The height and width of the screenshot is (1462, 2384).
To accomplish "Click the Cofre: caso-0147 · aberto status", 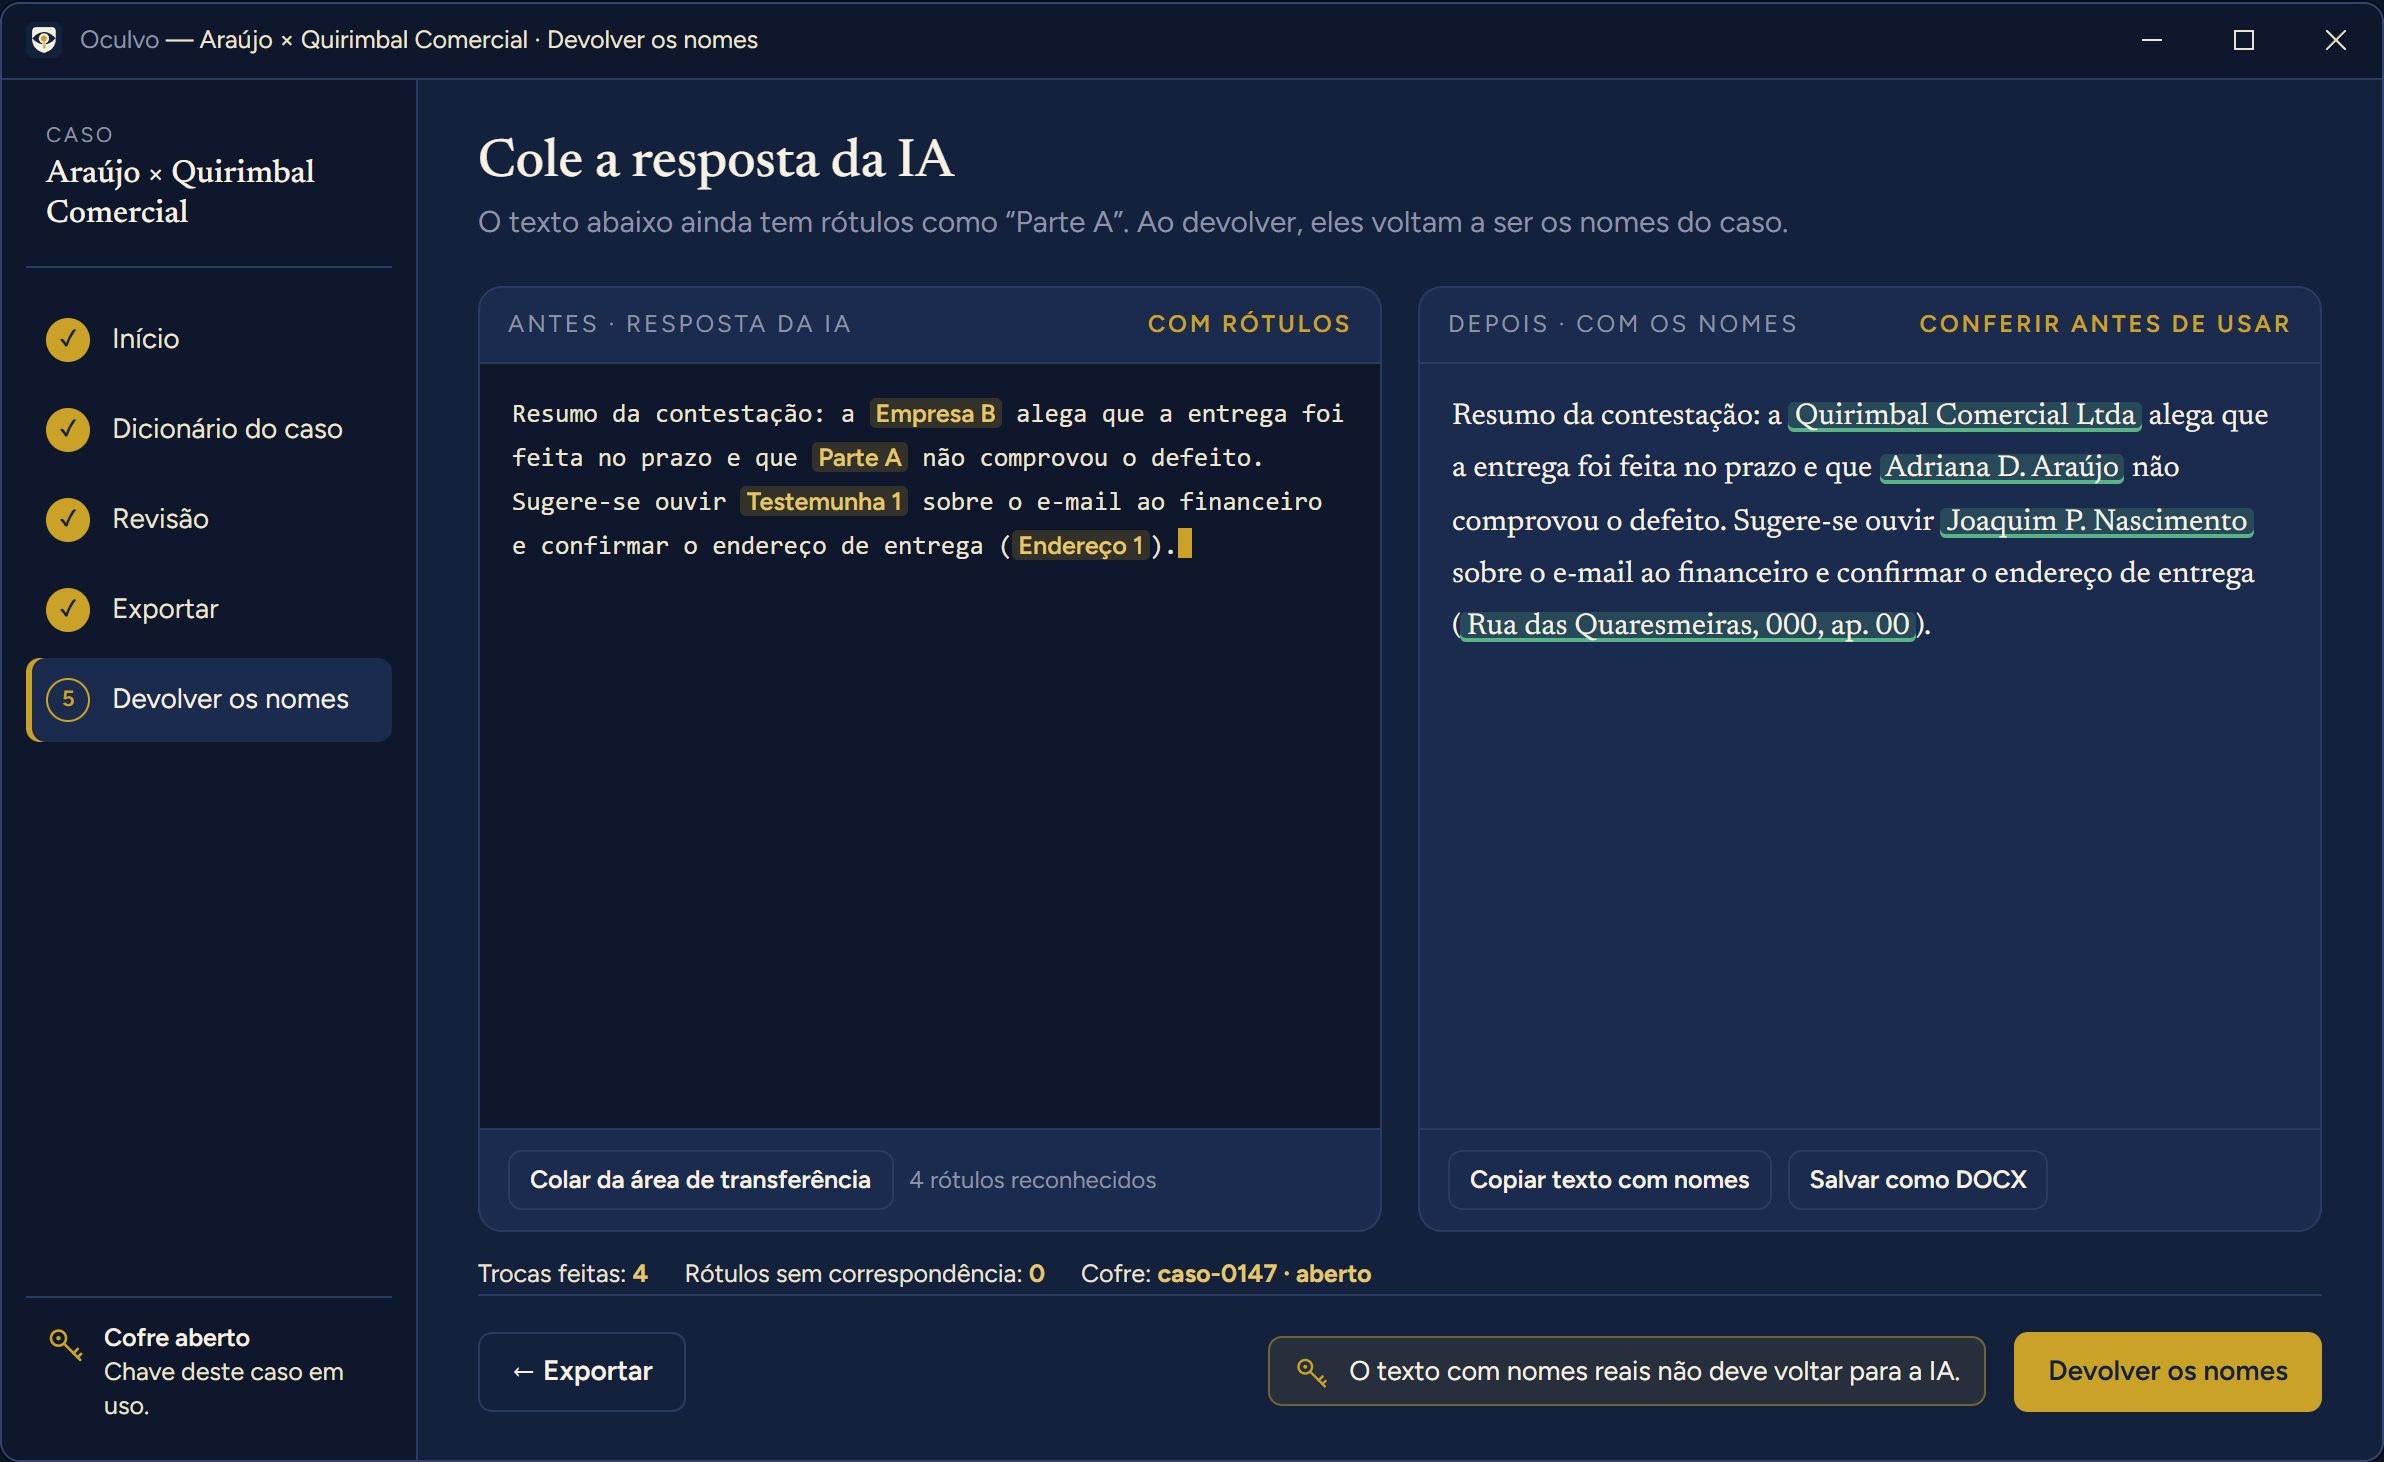I will pos(1226,1273).
